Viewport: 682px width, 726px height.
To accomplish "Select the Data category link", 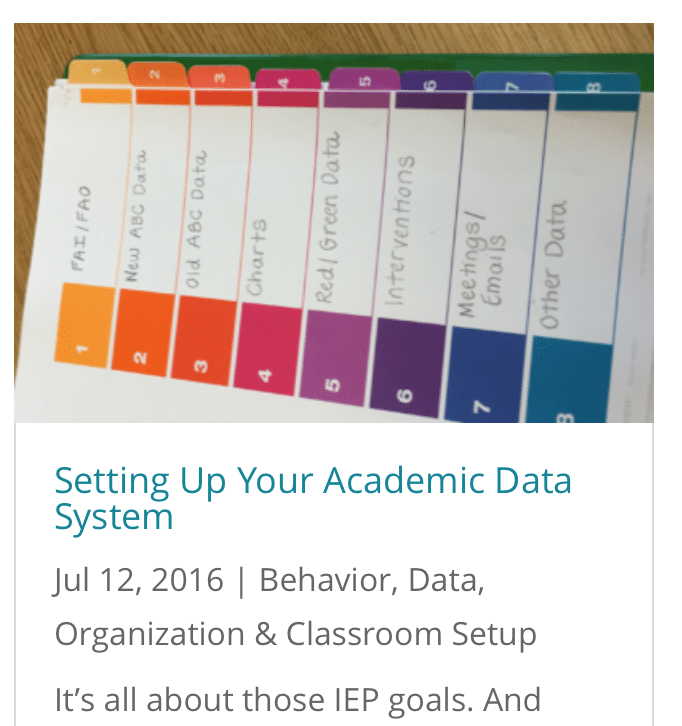I will (446, 579).
